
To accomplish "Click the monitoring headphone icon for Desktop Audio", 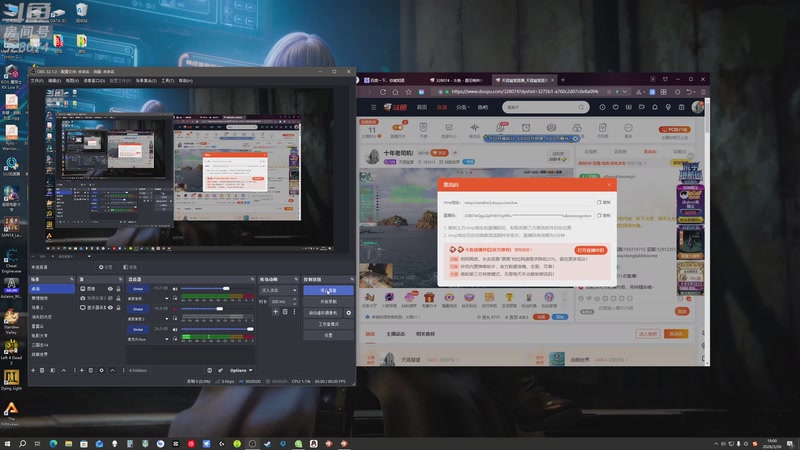I will tap(175, 298).
